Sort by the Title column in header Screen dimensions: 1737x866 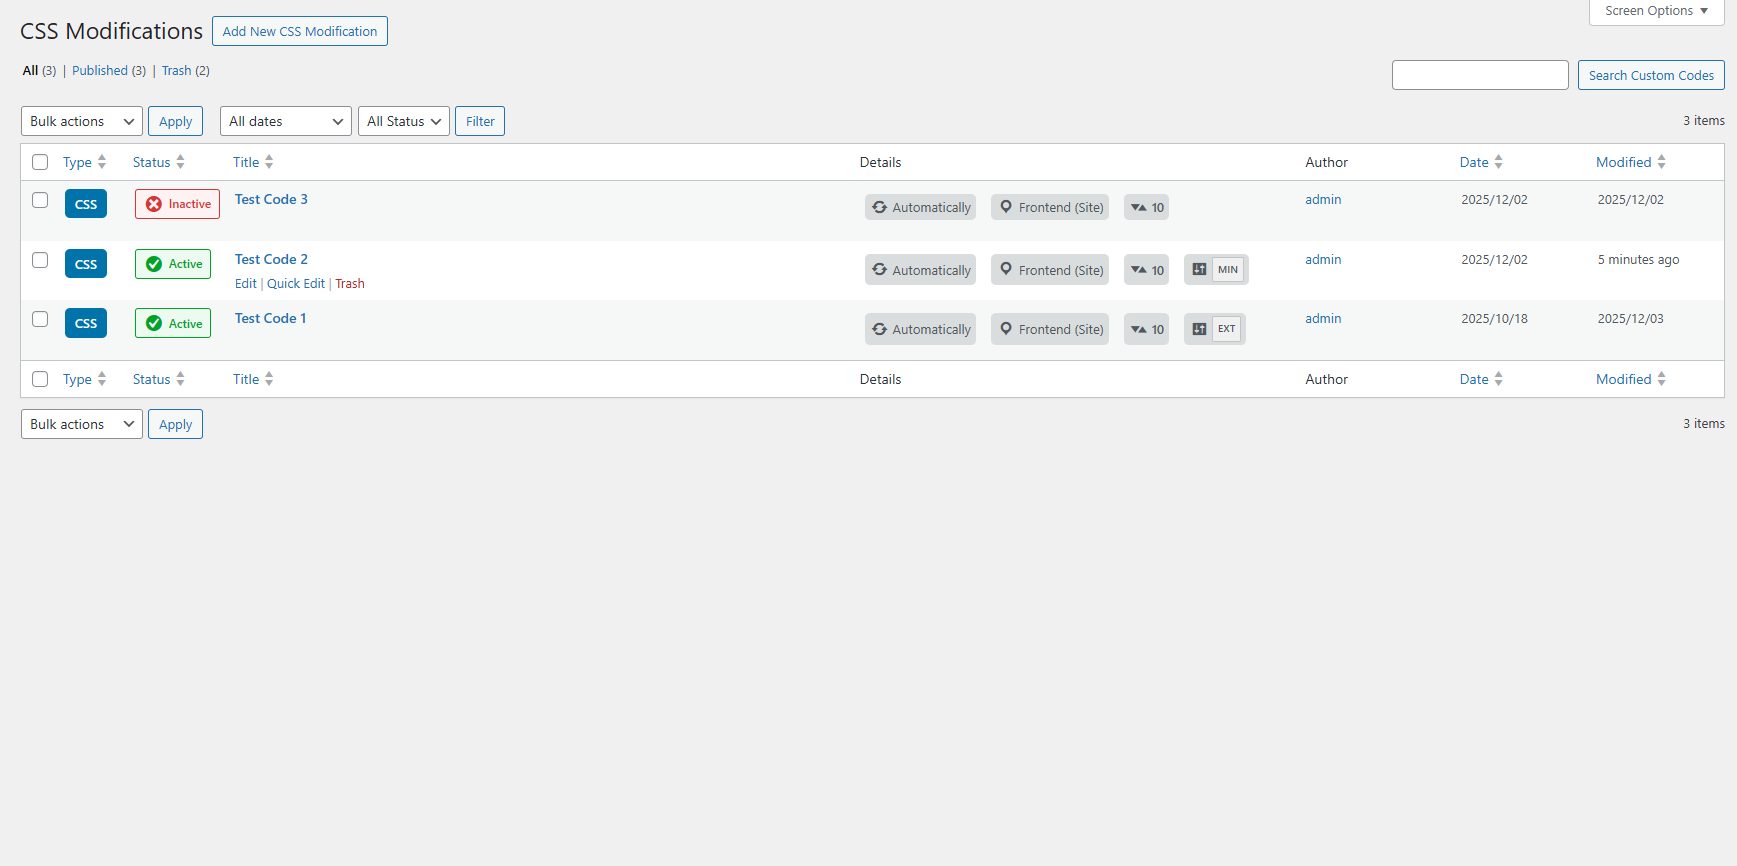[253, 162]
